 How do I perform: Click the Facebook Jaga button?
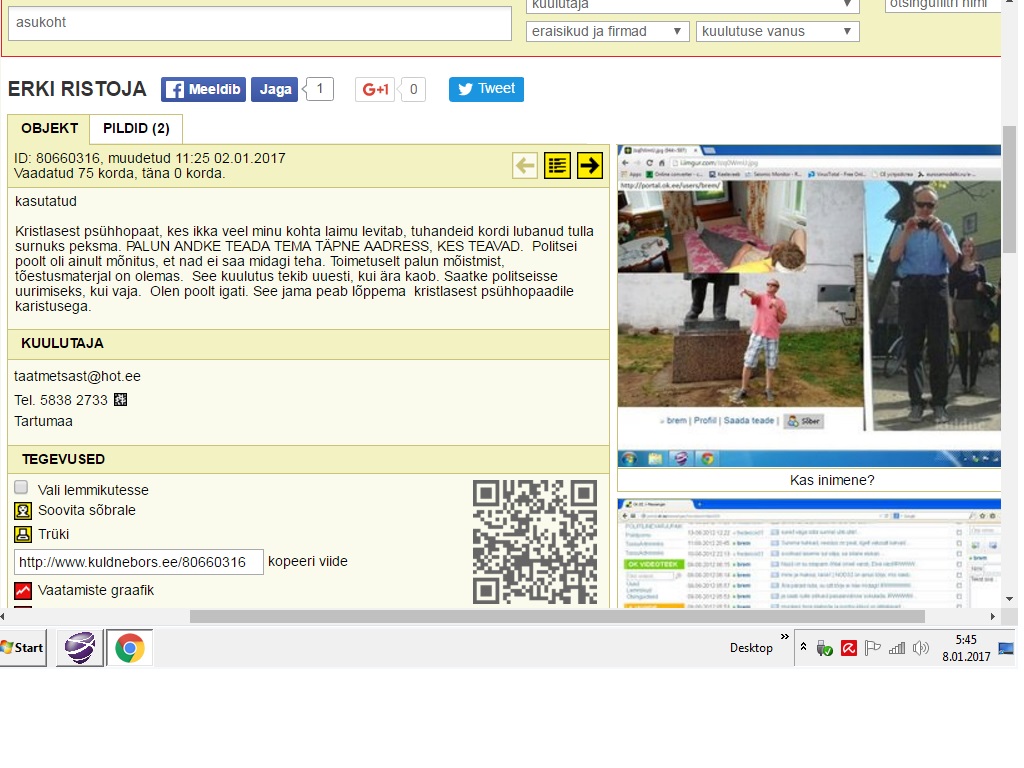pyautogui.click(x=275, y=89)
